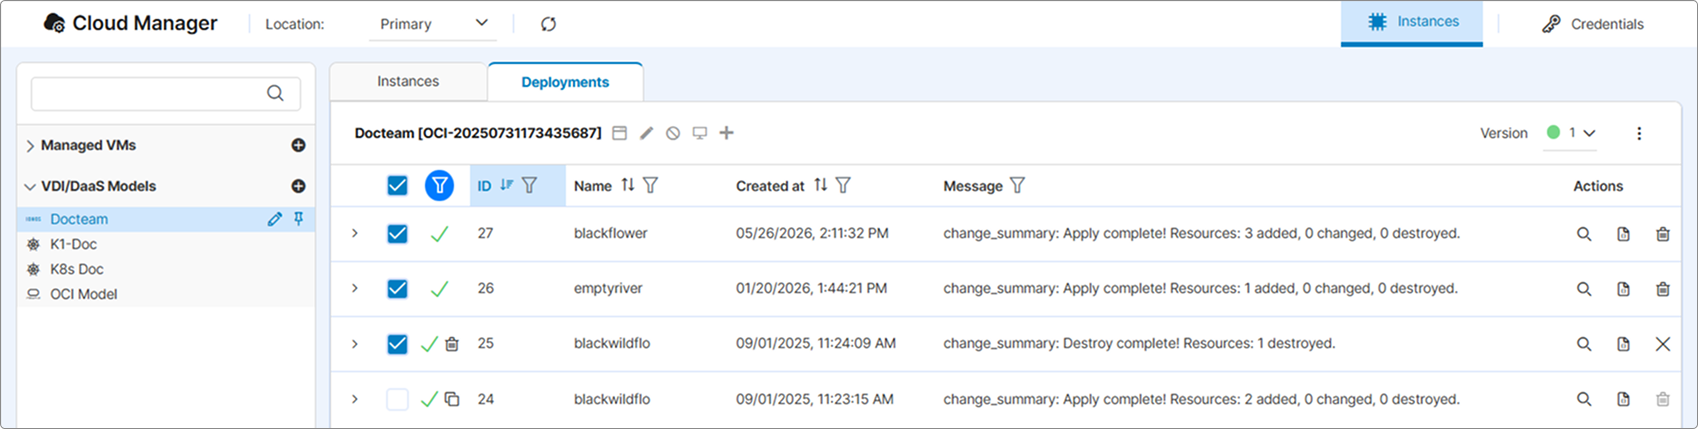Image resolution: width=1698 pixels, height=429 pixels.
Task: Open the Version dropdown
Action: pyautogui.click(x=1570, y=133)
